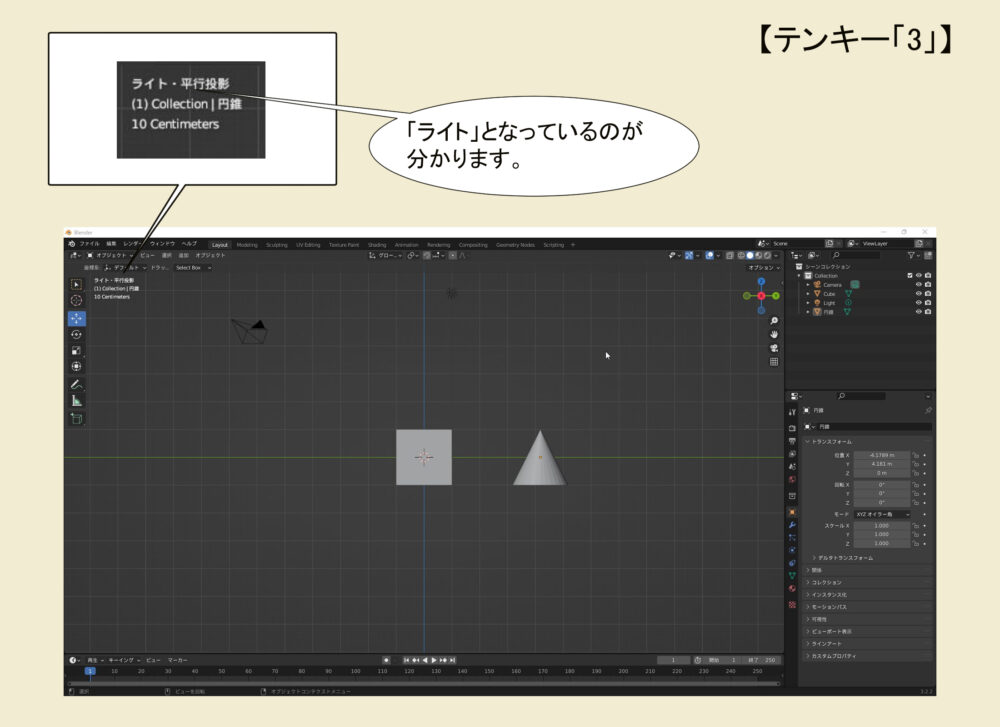Open the ファイル menu
Image resolution: width=1000 pixels, height=727 pixels.
point(89,244)
